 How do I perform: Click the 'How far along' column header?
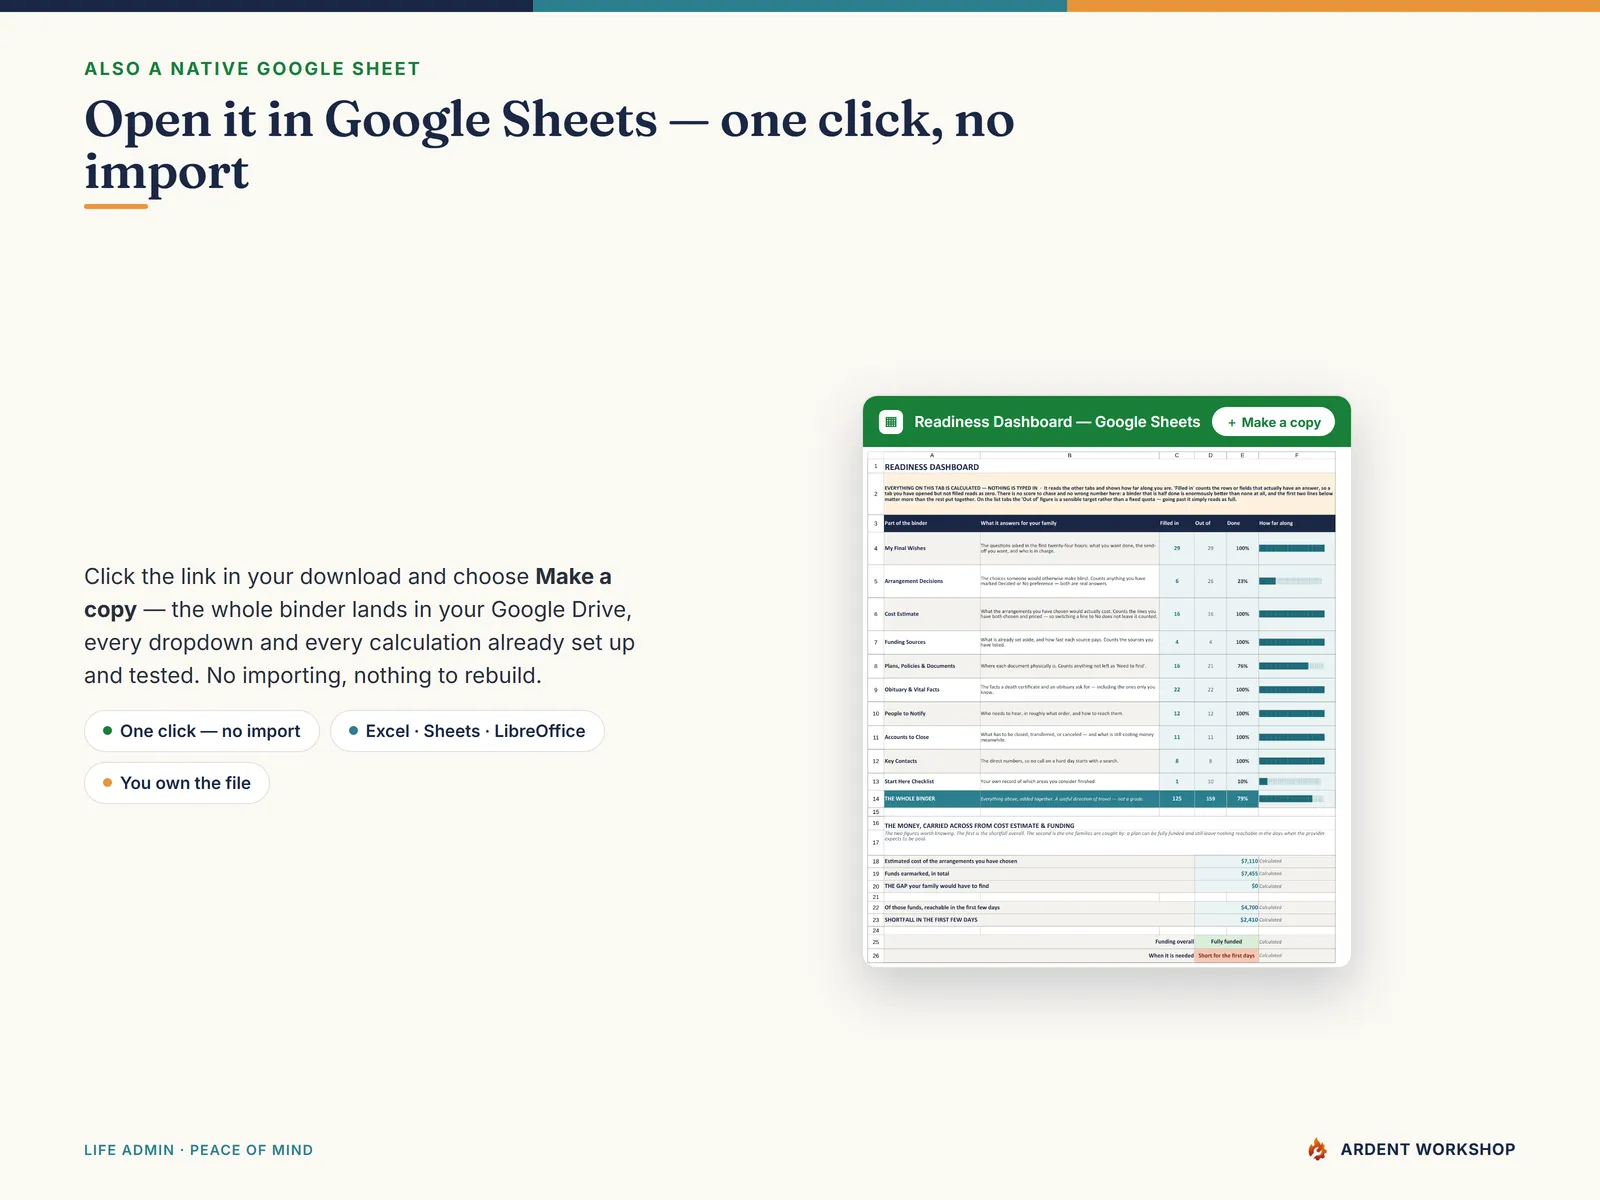1276,523
